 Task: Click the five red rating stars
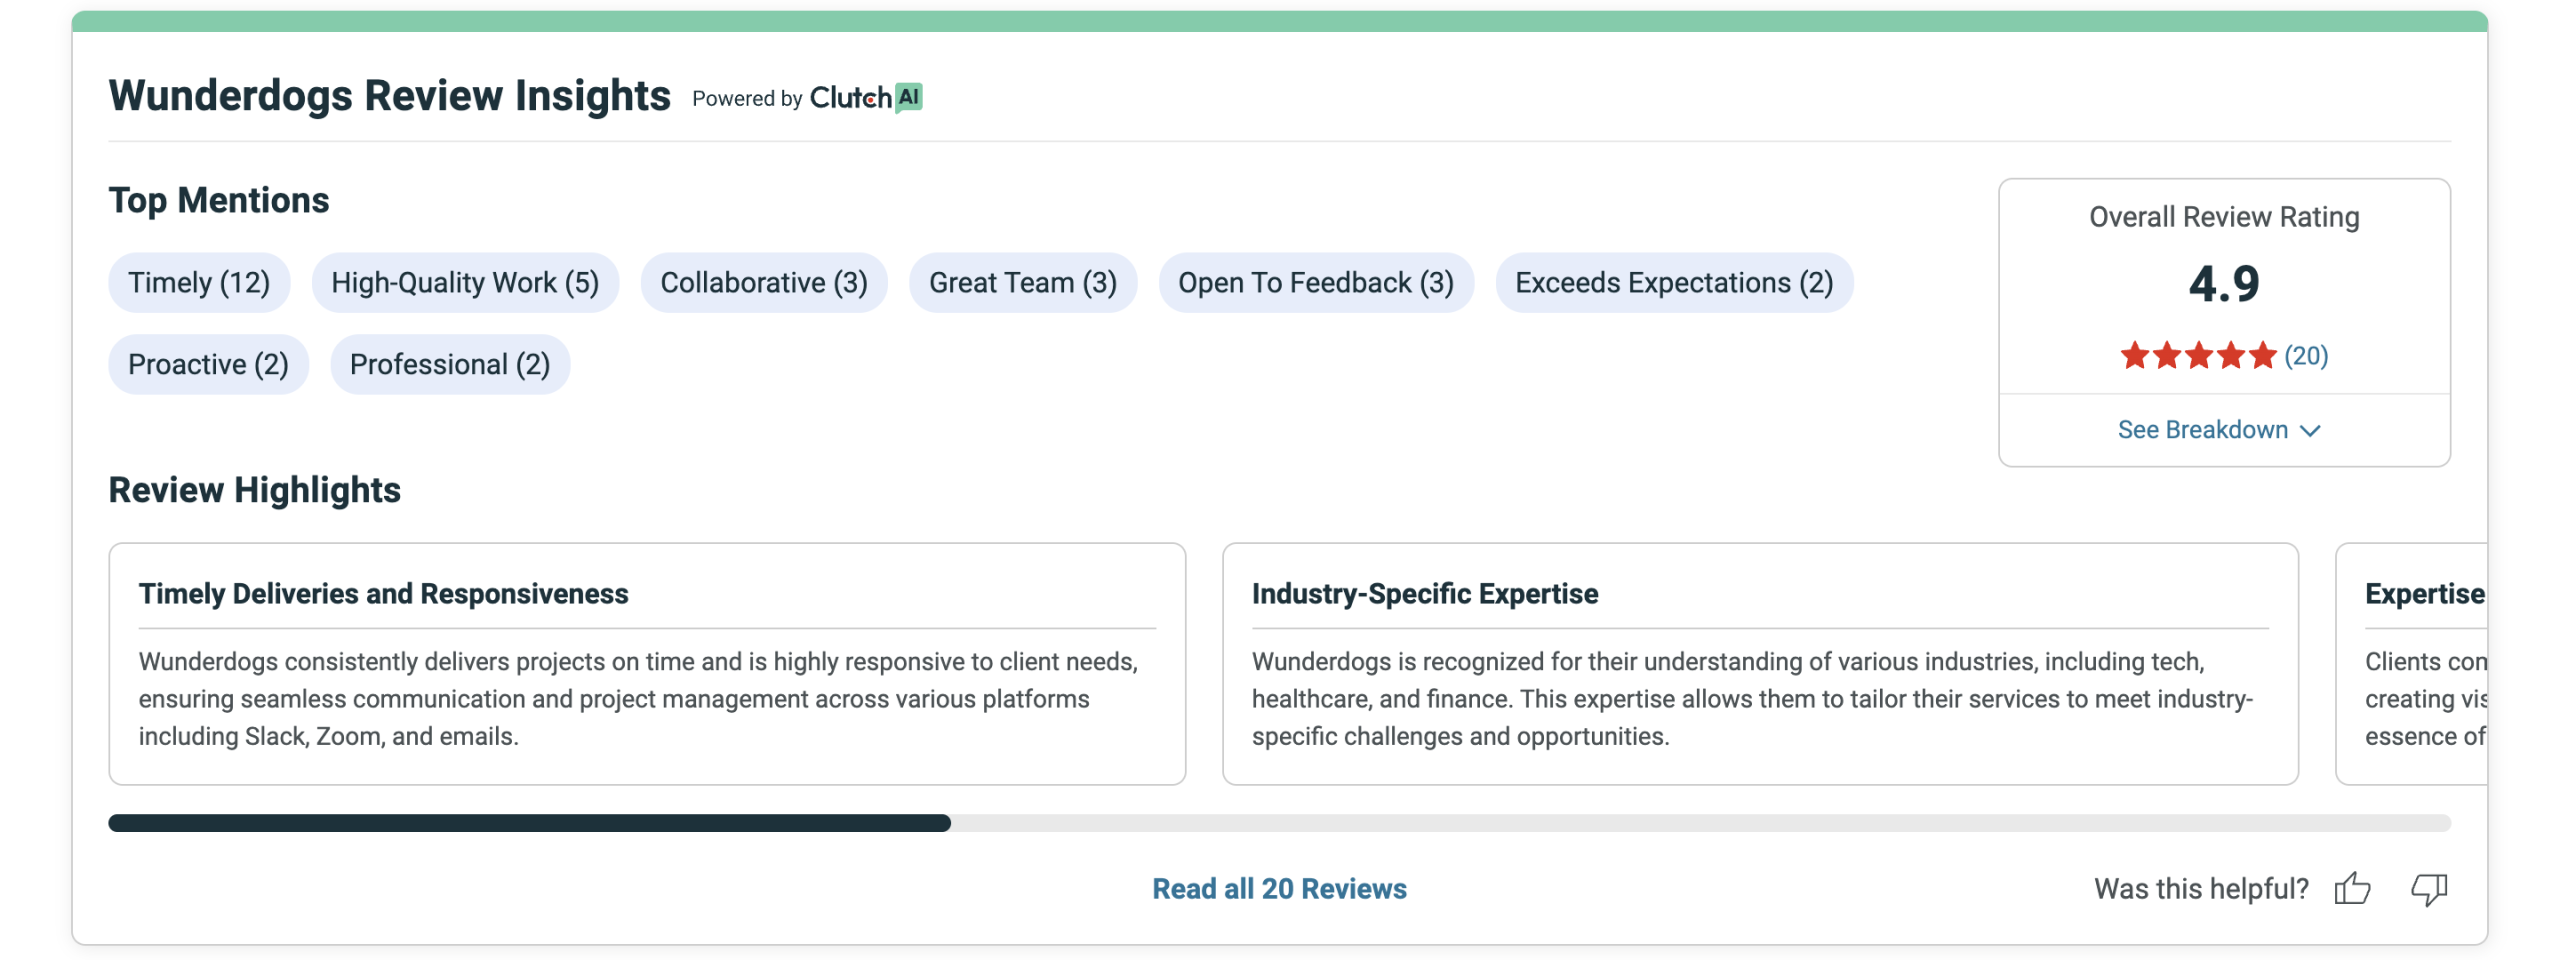[2198, 355]
